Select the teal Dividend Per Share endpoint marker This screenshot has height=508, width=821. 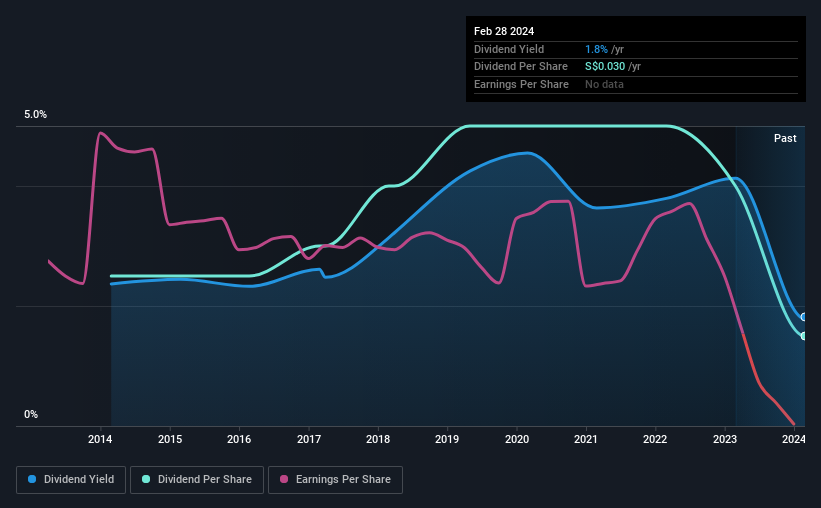(x=804, y=336)
